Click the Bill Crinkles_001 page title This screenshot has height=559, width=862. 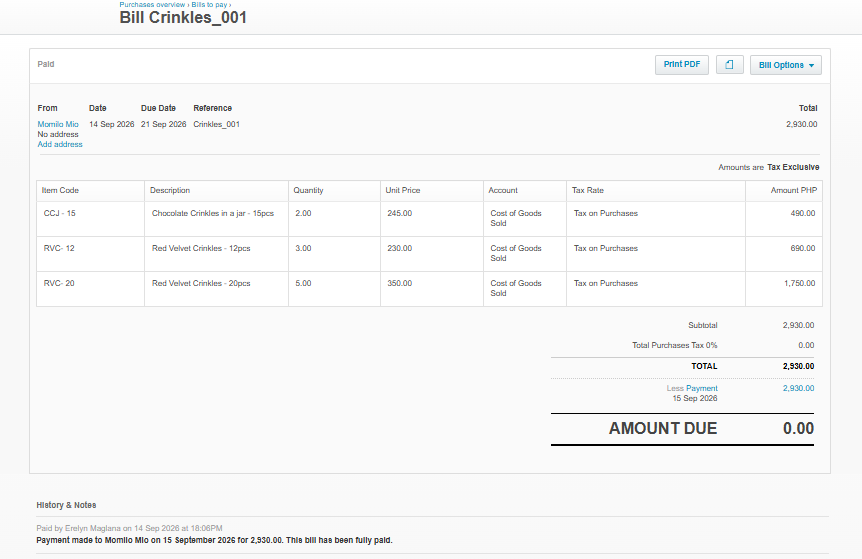[x=183, y=18]
